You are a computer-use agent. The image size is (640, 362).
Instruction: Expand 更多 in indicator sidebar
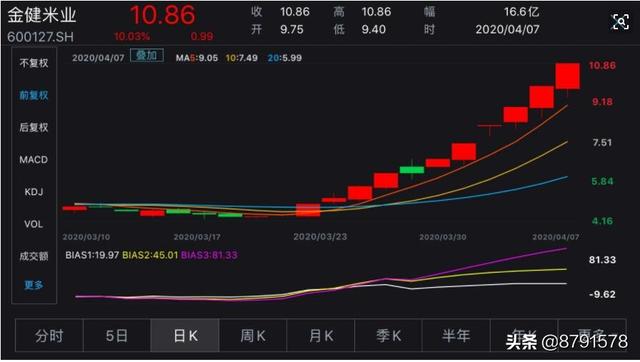(x=34, y=285)
